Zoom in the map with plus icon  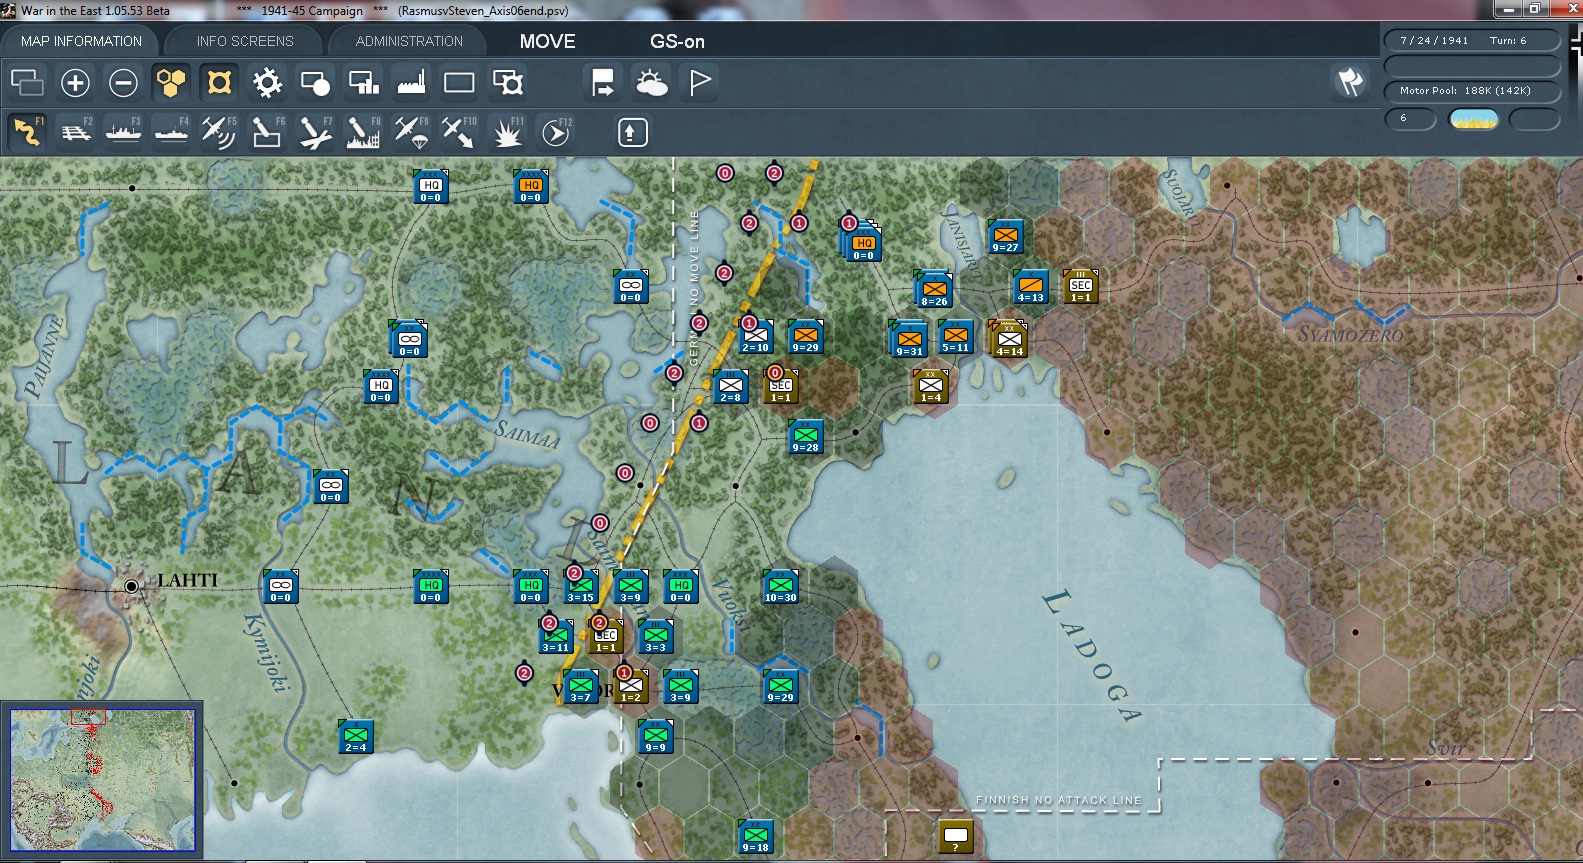click(75, 82)
